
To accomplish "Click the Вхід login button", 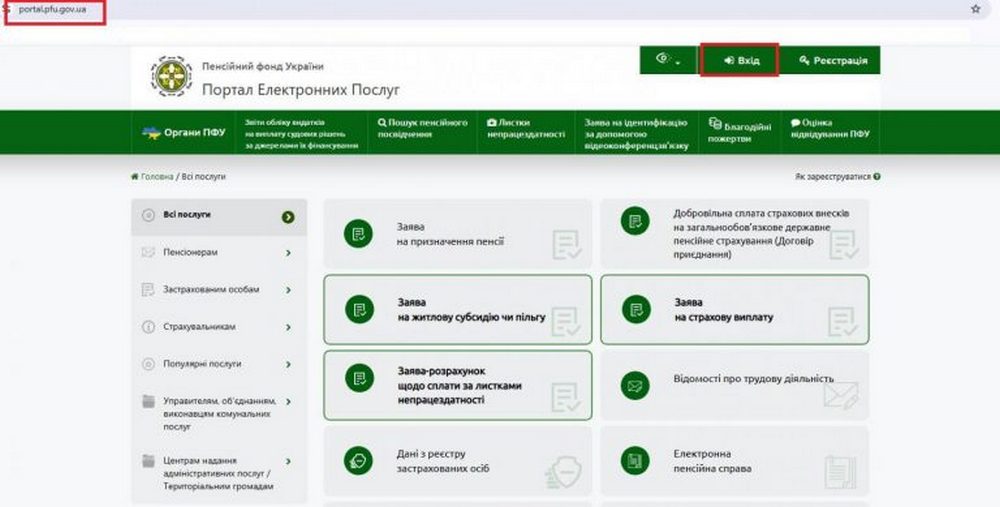I will pos(740,61).
